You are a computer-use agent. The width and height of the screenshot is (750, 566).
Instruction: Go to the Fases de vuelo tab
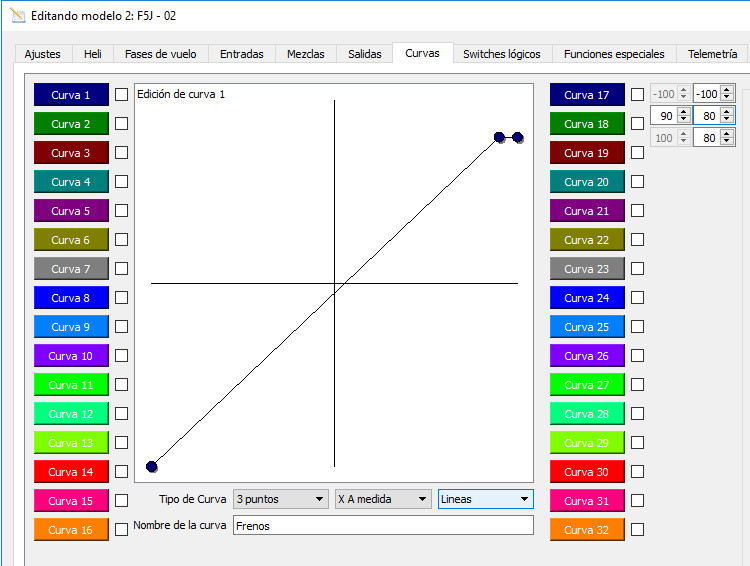coord(161,54)
